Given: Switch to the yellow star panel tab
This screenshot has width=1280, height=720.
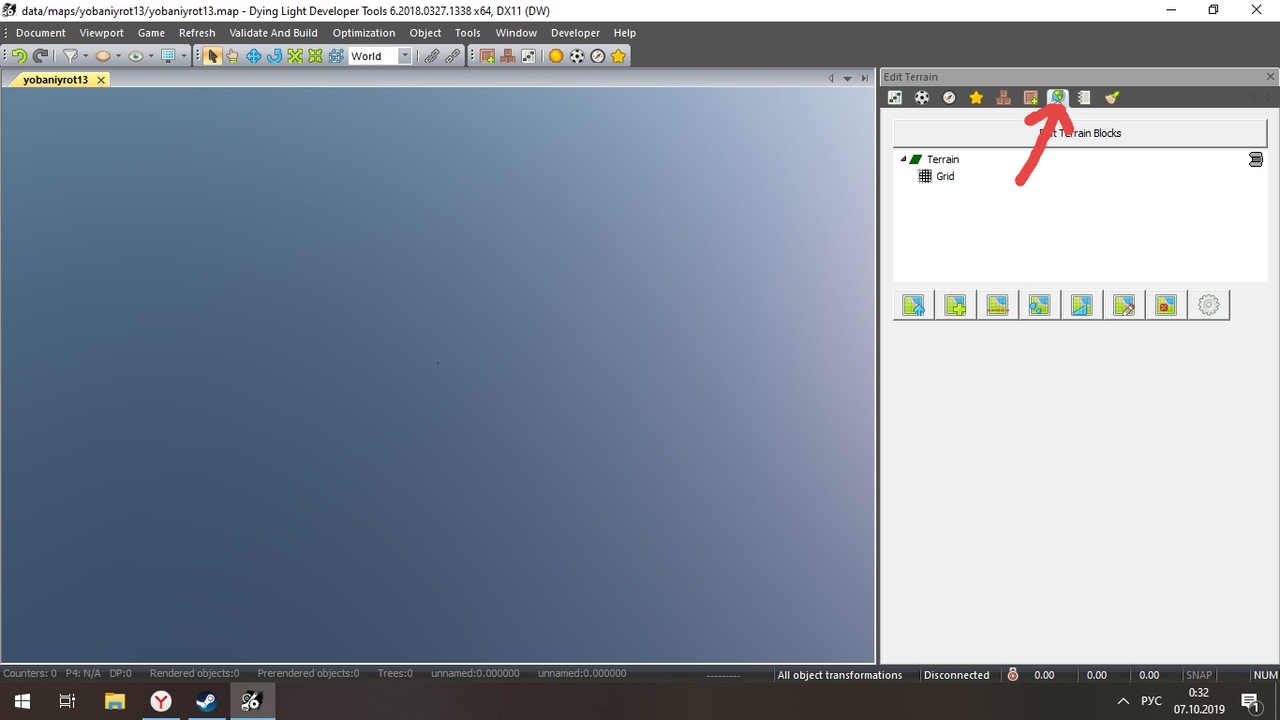Looking at the screenshot, I should pos(976,97).
